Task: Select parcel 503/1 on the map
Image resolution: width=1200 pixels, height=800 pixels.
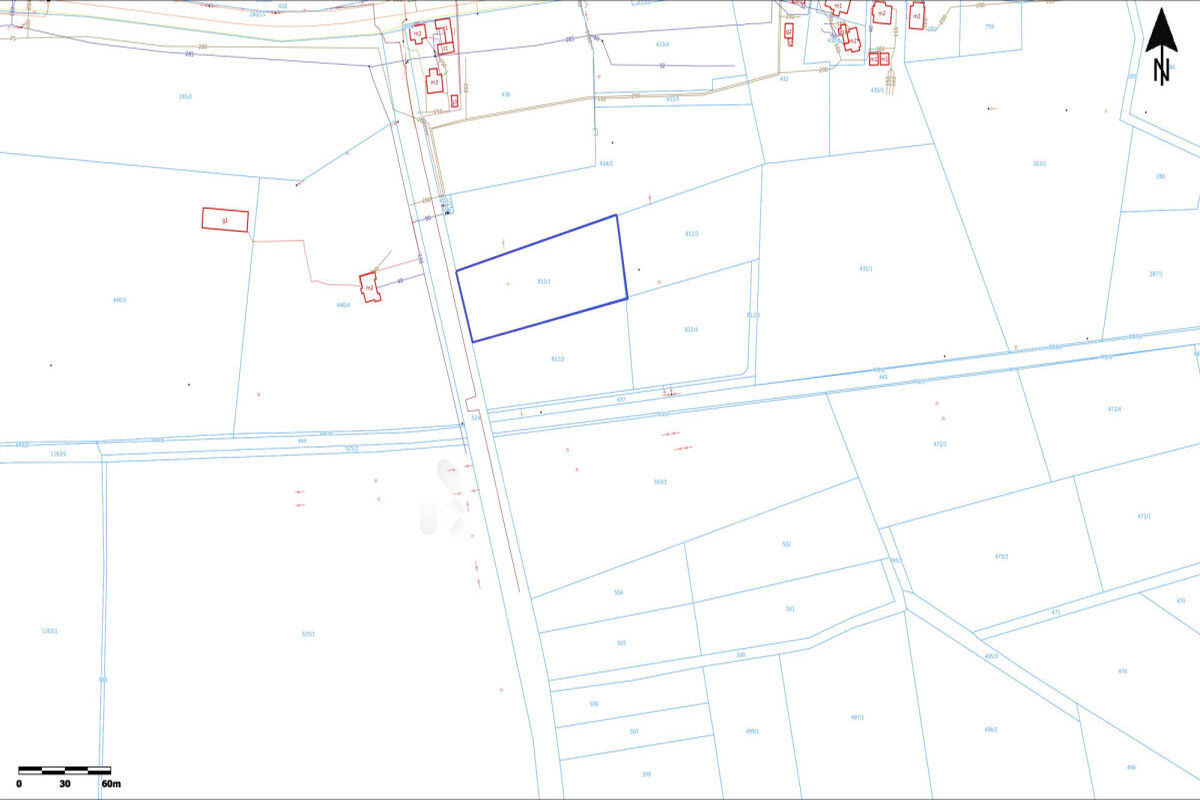Action: point(660,482)
